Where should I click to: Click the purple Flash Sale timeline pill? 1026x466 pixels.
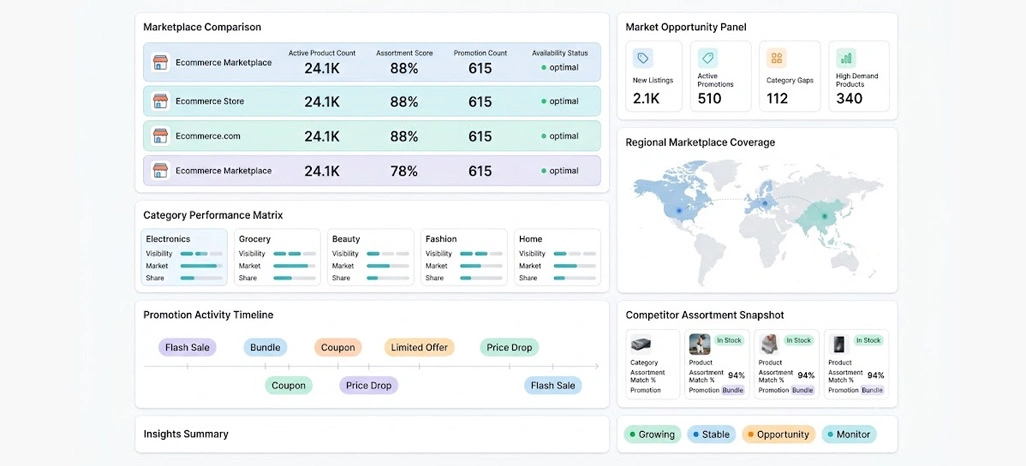187,348
